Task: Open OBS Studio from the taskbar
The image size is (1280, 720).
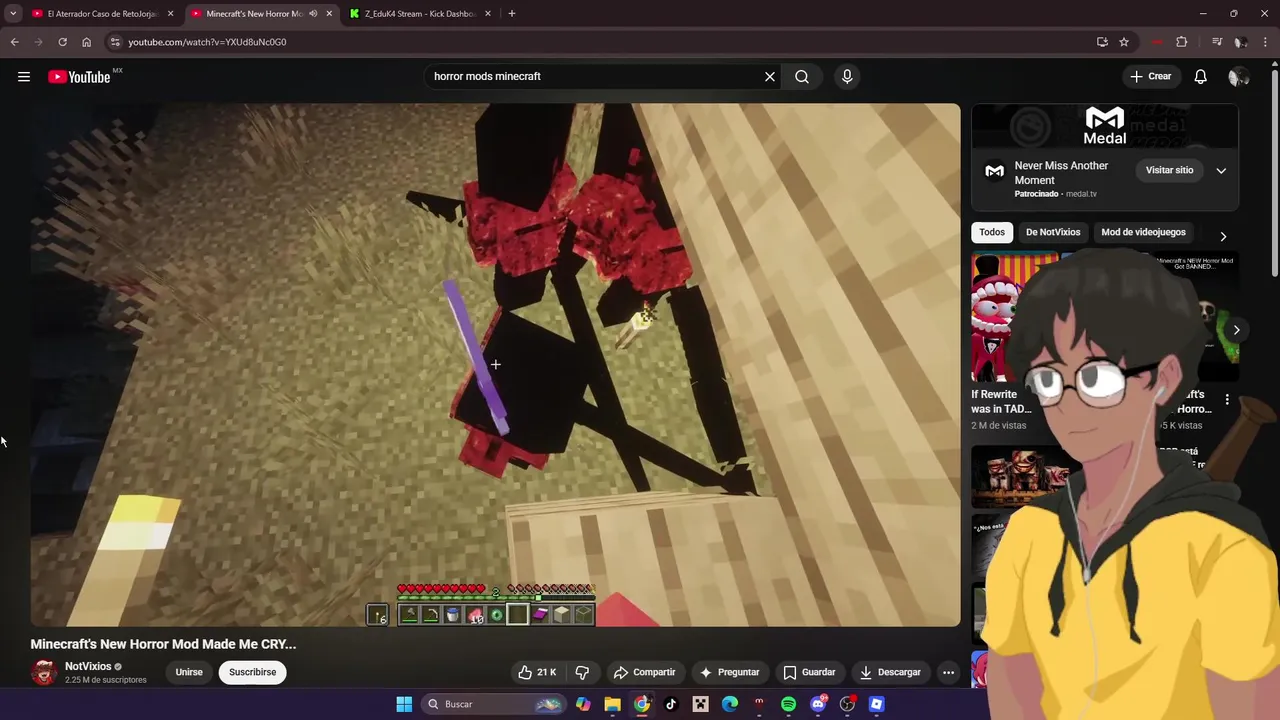Action: click(847, 704)
